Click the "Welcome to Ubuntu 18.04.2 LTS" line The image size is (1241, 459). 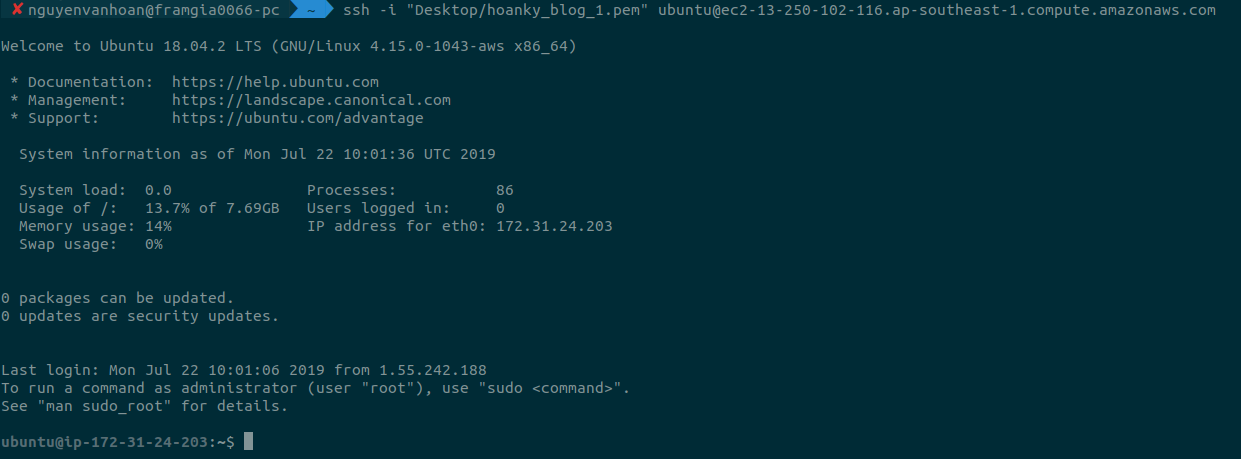288,46
